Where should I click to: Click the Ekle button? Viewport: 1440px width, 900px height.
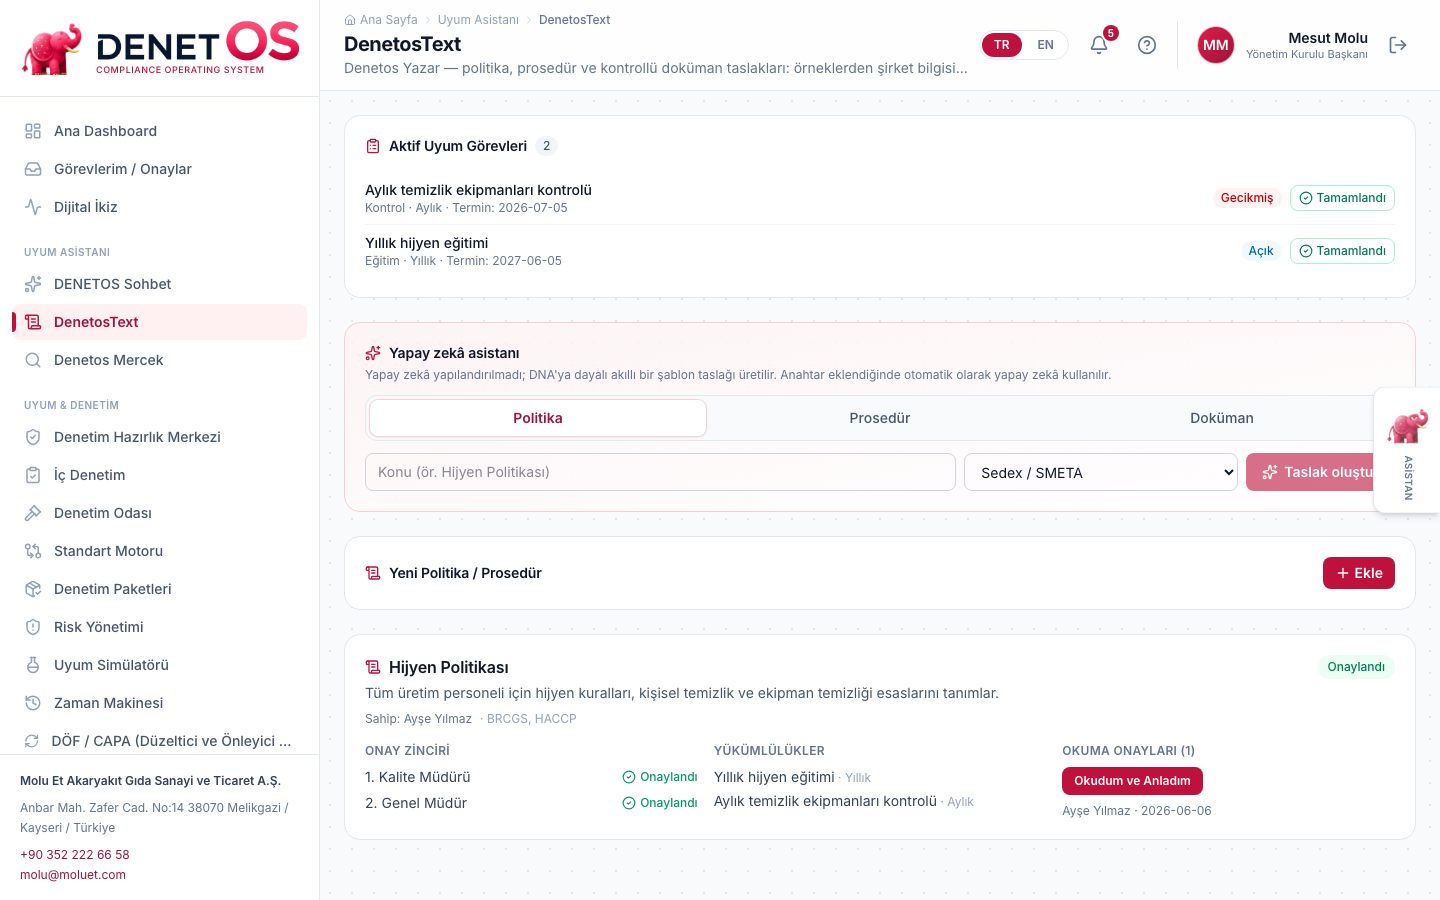point(1359,573)
